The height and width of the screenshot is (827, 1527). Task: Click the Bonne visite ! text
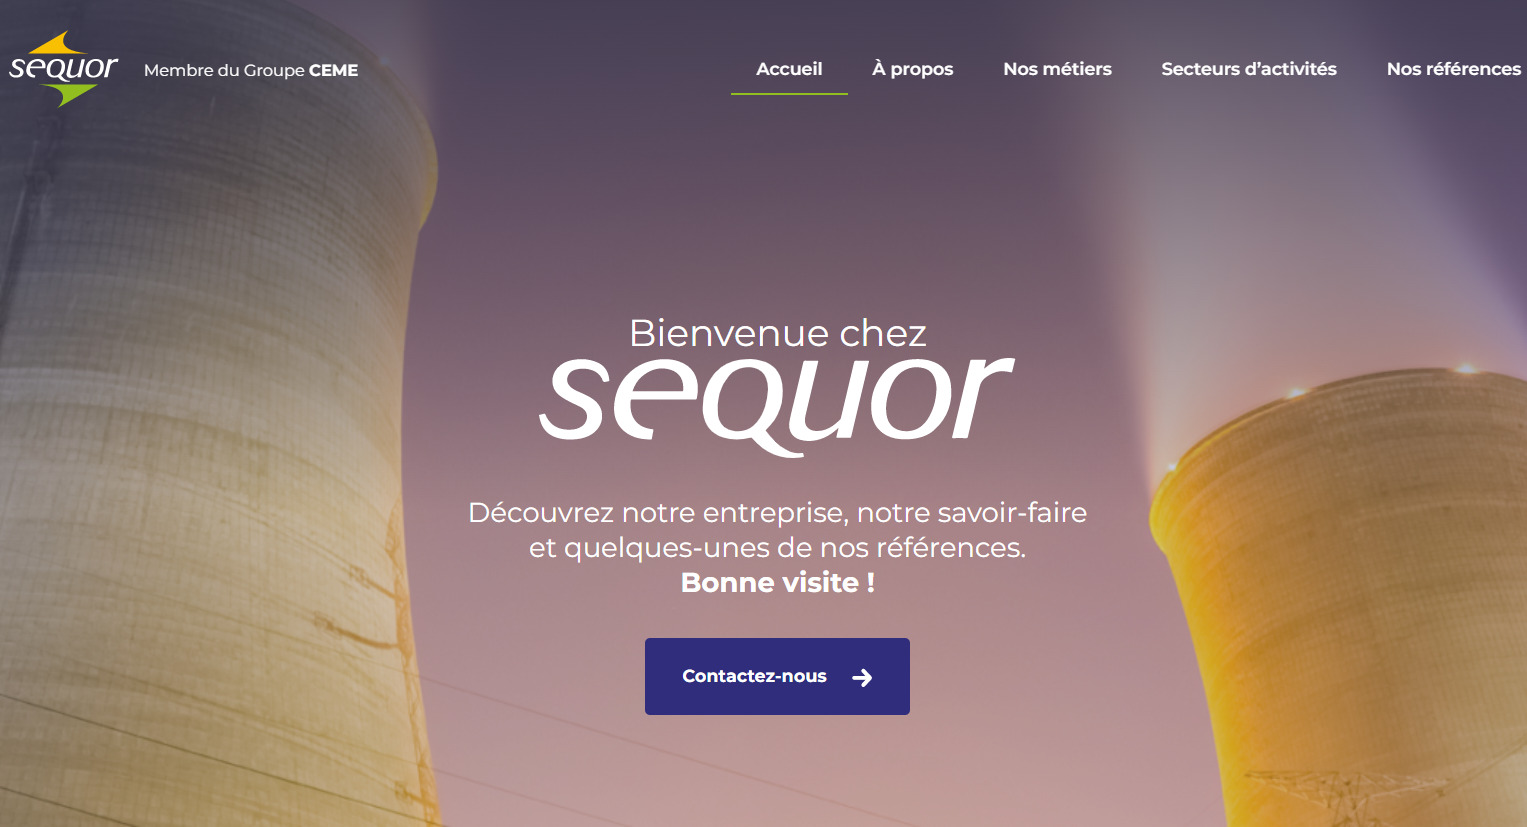777,582
